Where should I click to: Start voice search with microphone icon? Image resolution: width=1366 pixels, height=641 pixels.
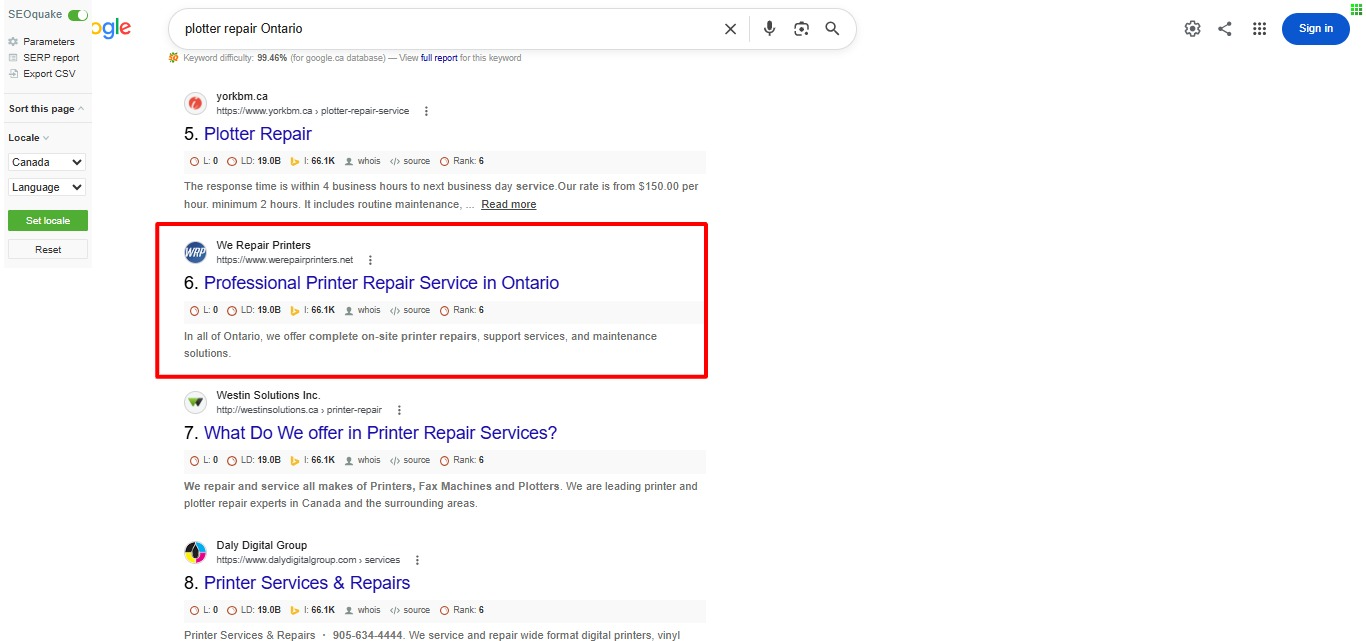(x=769, y=29)
